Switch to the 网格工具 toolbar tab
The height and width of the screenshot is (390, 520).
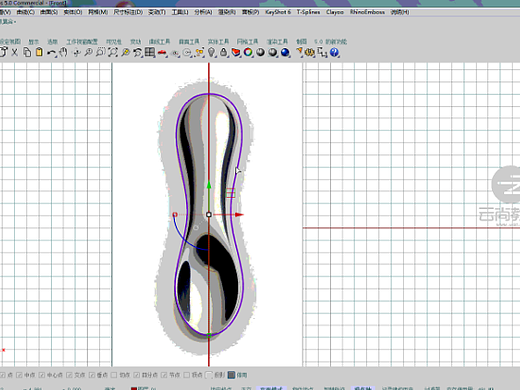click(247, 42)
